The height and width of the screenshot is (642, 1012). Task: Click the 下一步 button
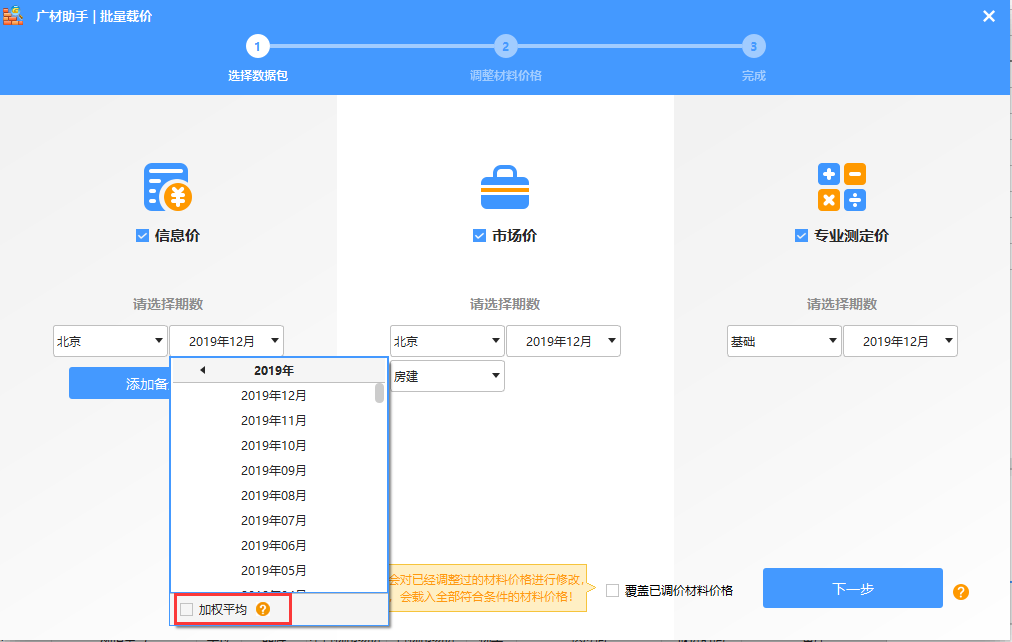tap(852, 588)
